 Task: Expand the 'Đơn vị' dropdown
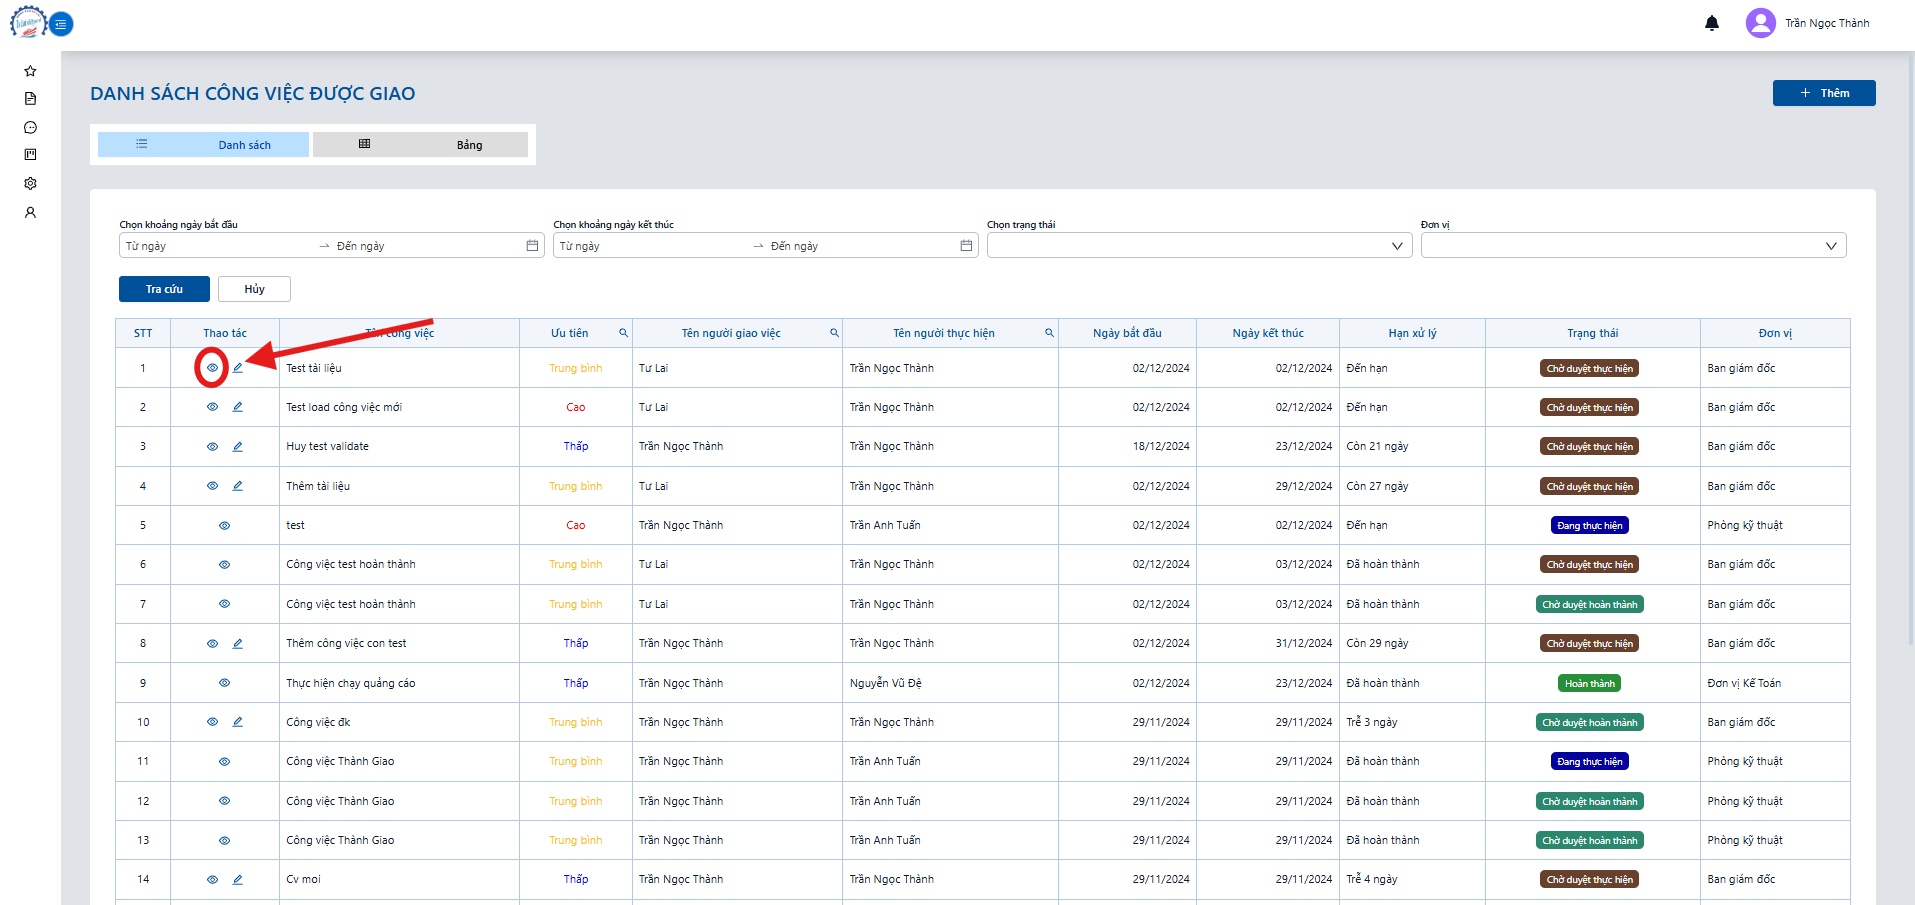[1633, 246]
